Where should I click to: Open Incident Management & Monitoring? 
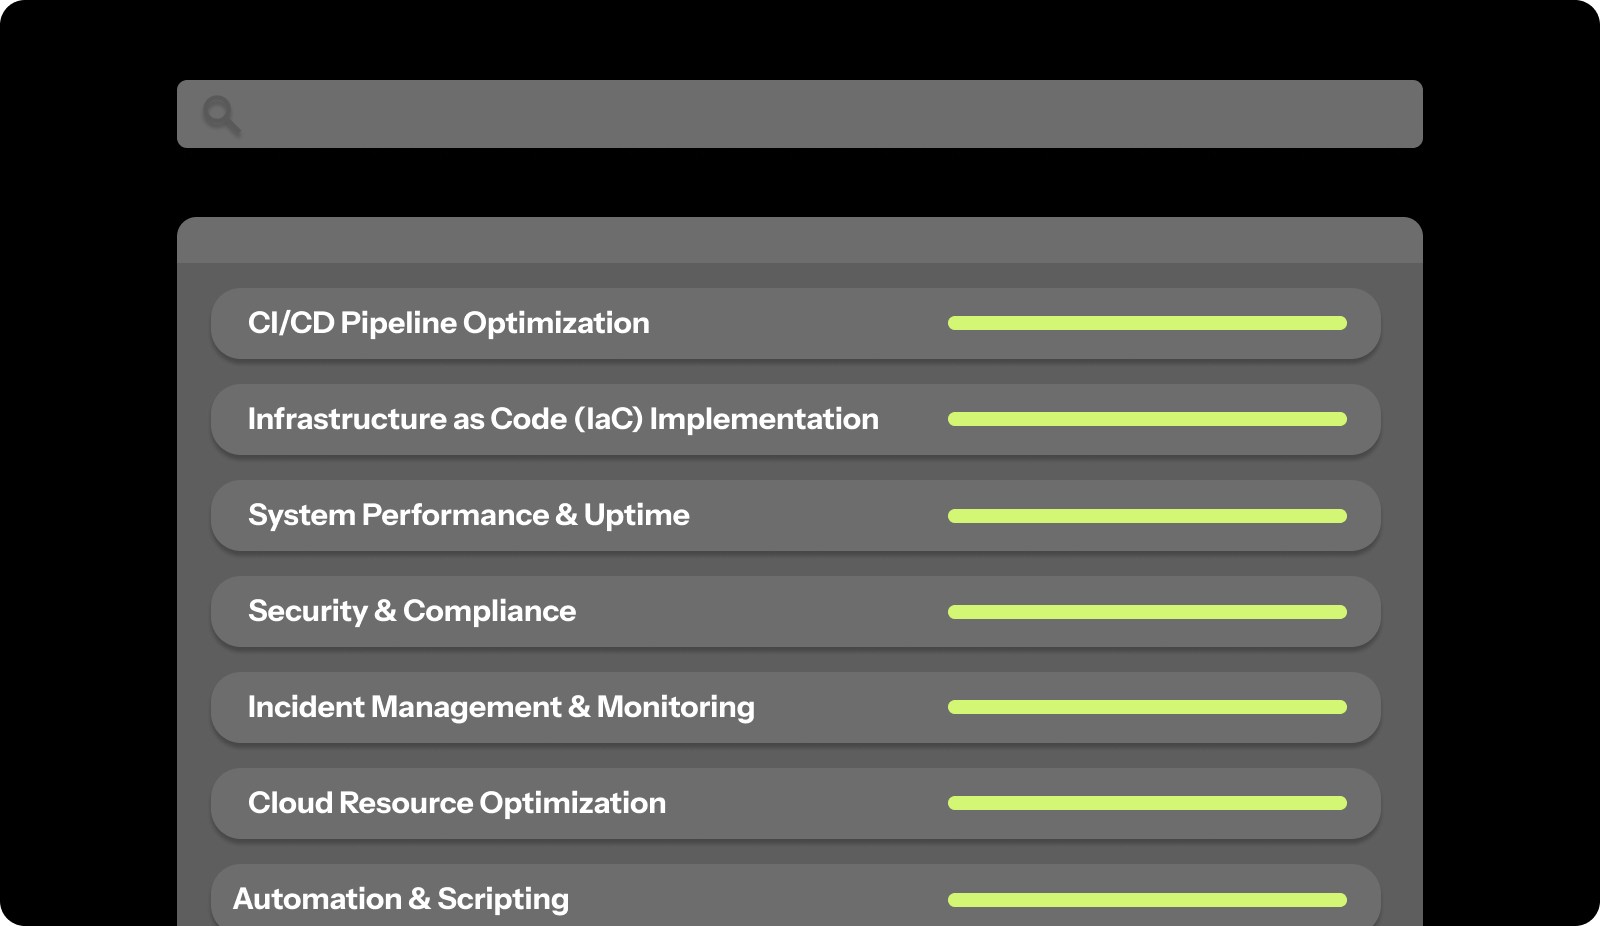tap(795, 707)
